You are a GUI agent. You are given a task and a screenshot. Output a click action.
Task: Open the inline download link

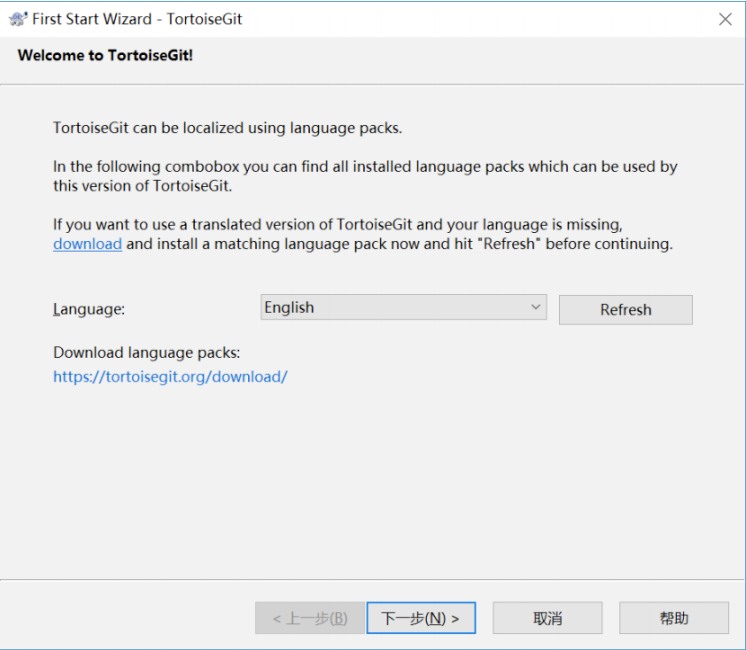pos(88,244)
